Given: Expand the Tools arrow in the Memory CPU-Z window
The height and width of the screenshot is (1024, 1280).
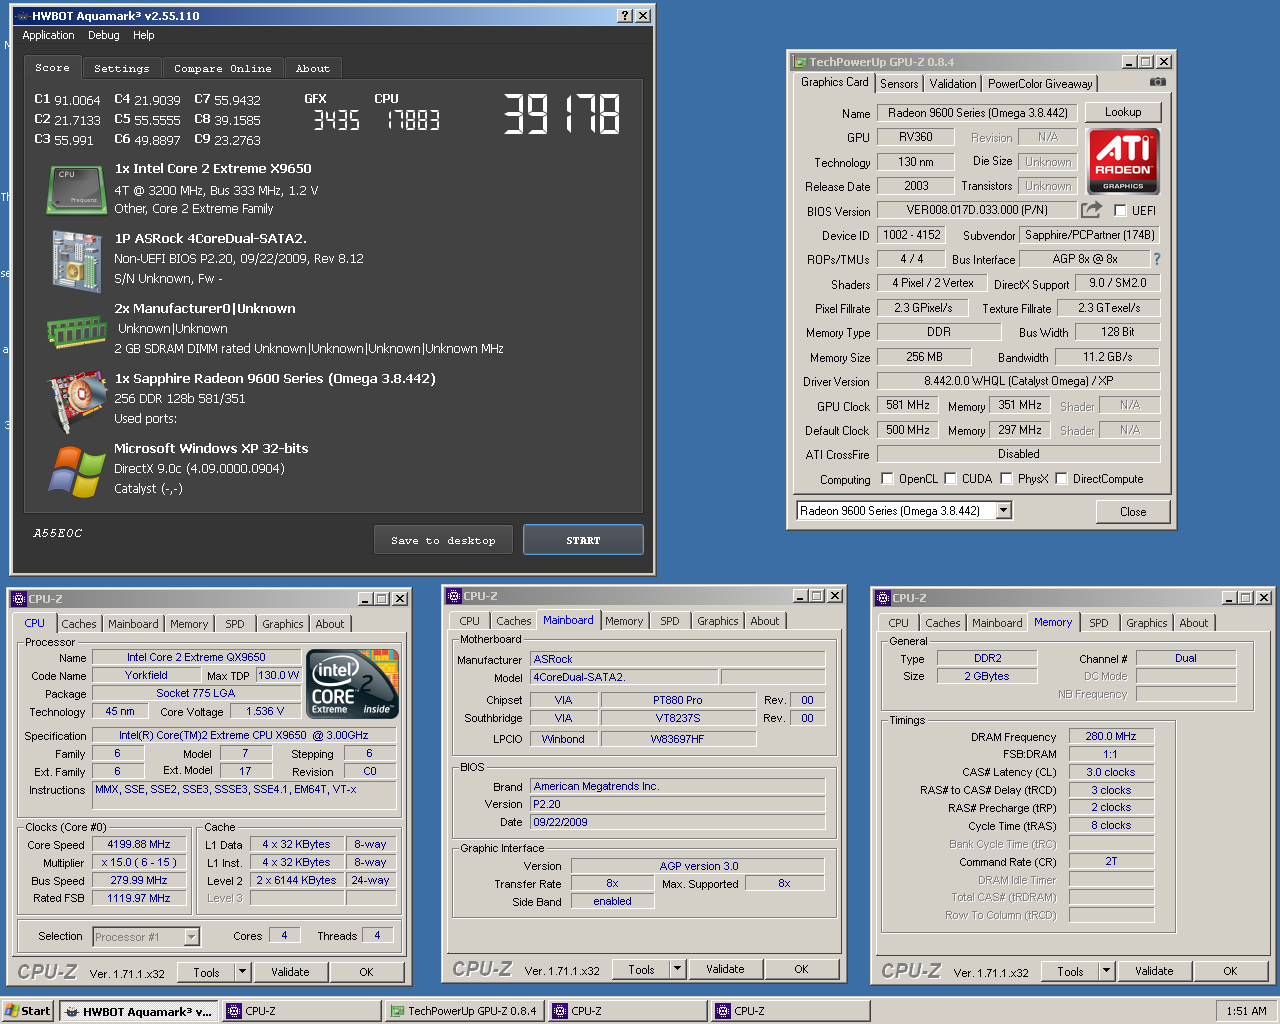Looking at the screenshot, I should coord(1106,971).
